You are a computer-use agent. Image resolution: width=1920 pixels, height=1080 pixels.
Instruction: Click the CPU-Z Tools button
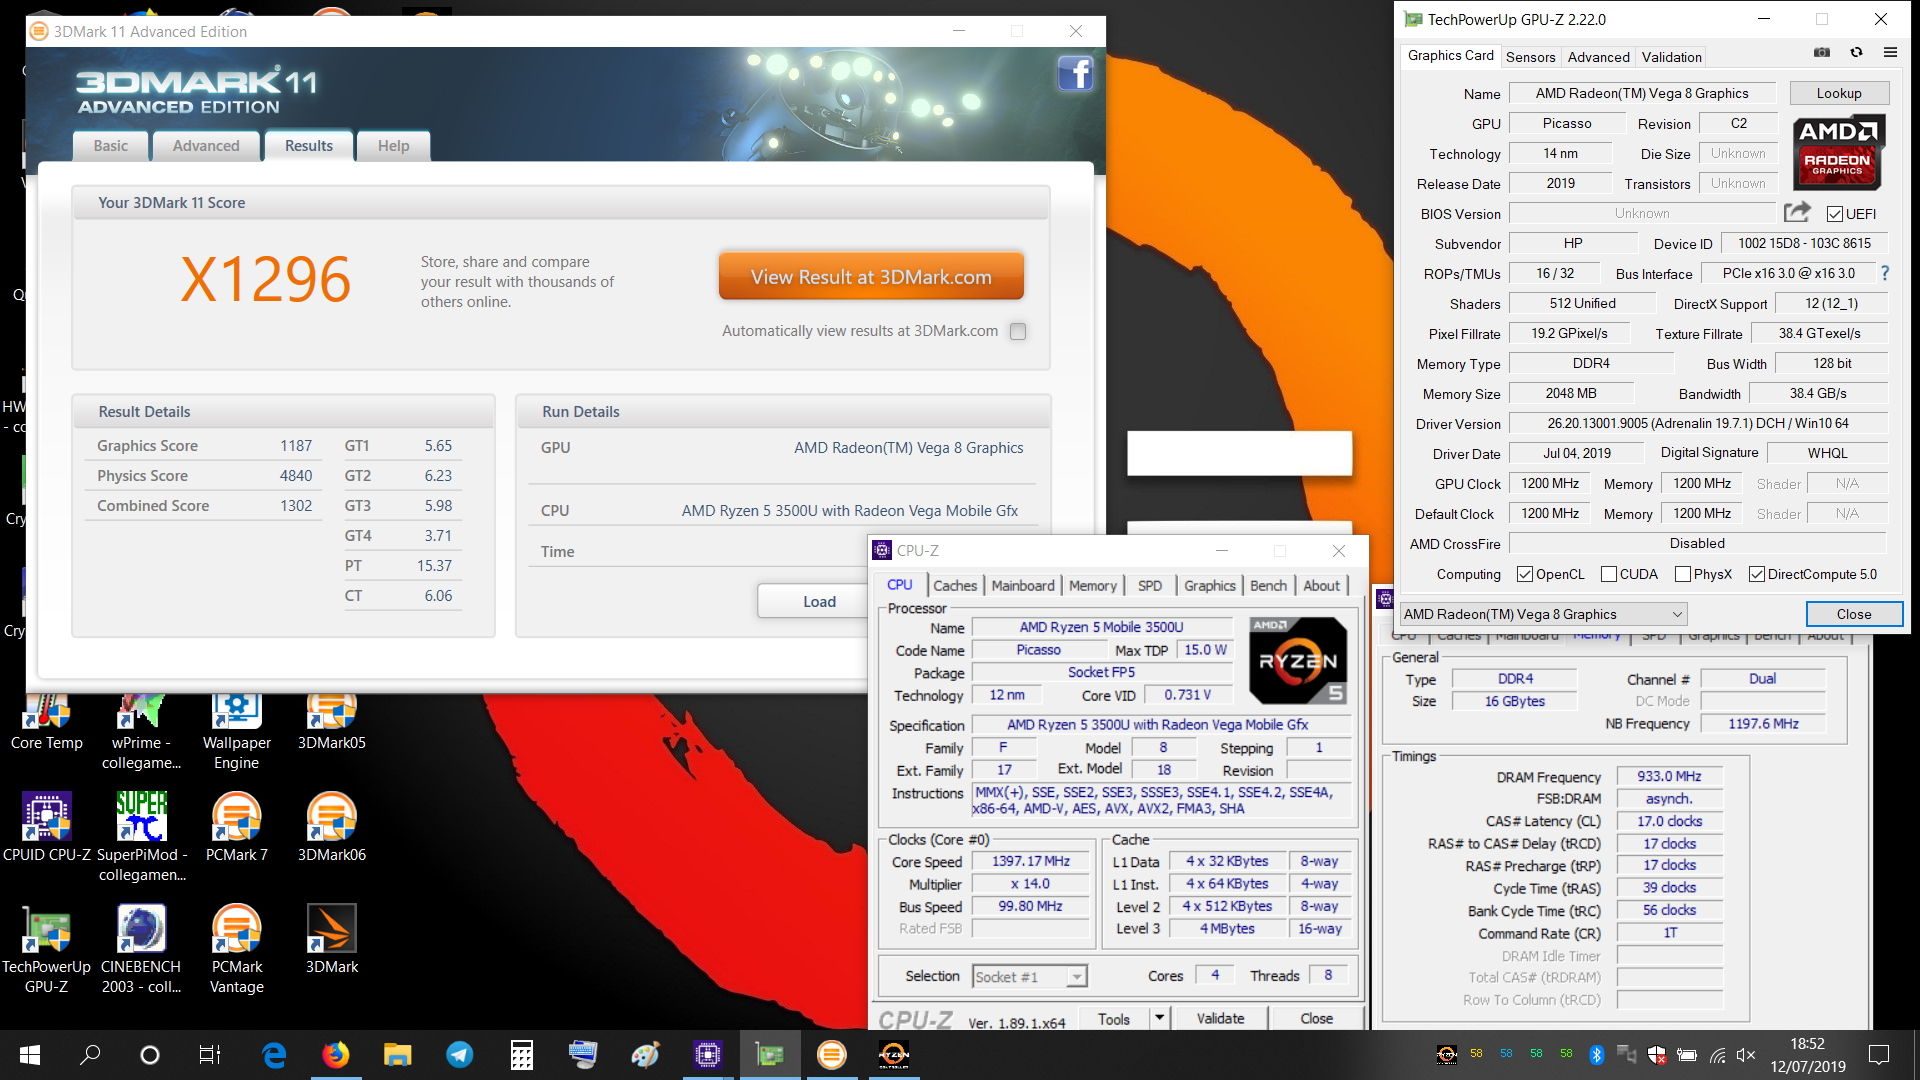coord(1114,1019)
